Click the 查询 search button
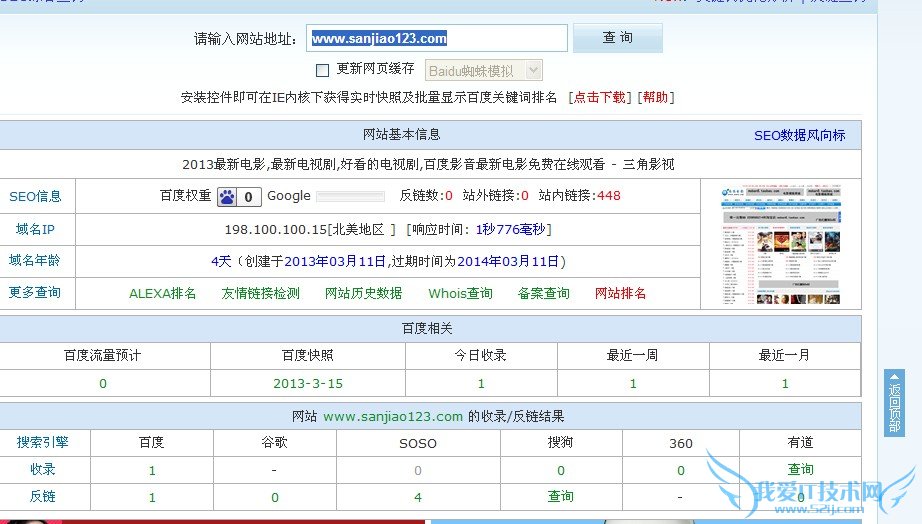 (x=617, y=38)
